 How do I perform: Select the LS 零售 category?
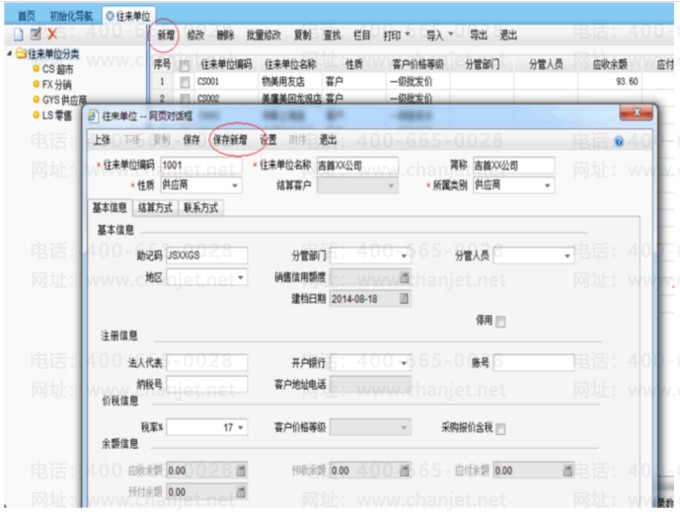tap(57, 115)
